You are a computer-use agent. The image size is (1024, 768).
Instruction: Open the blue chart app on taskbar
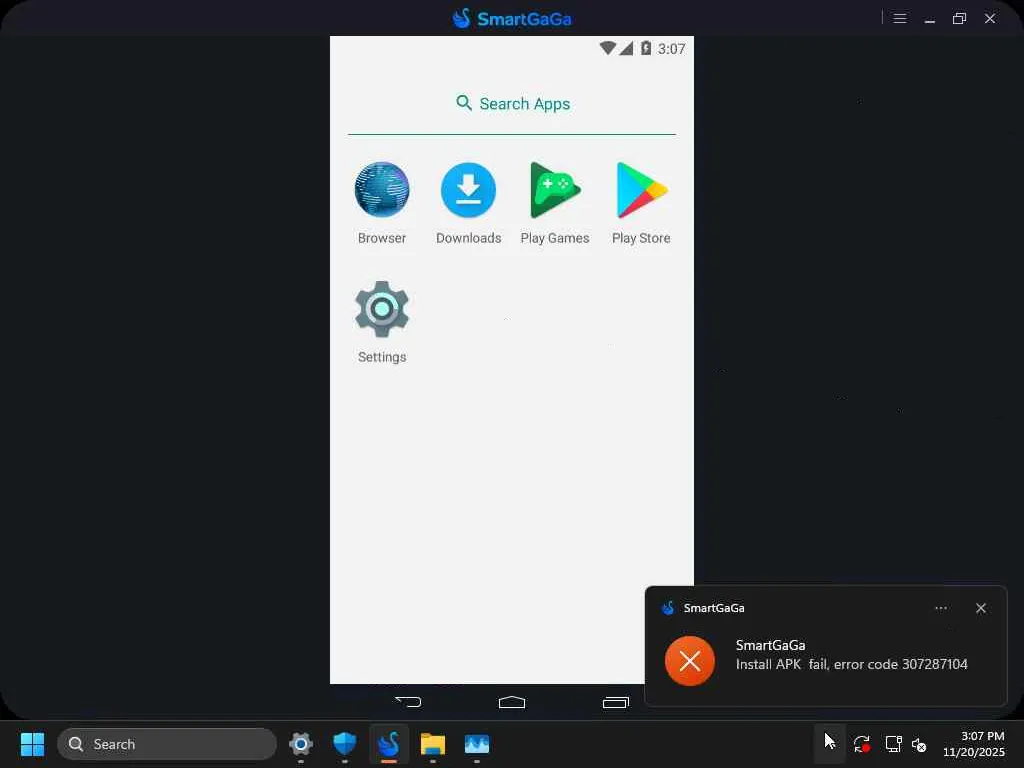coord(477,744)
